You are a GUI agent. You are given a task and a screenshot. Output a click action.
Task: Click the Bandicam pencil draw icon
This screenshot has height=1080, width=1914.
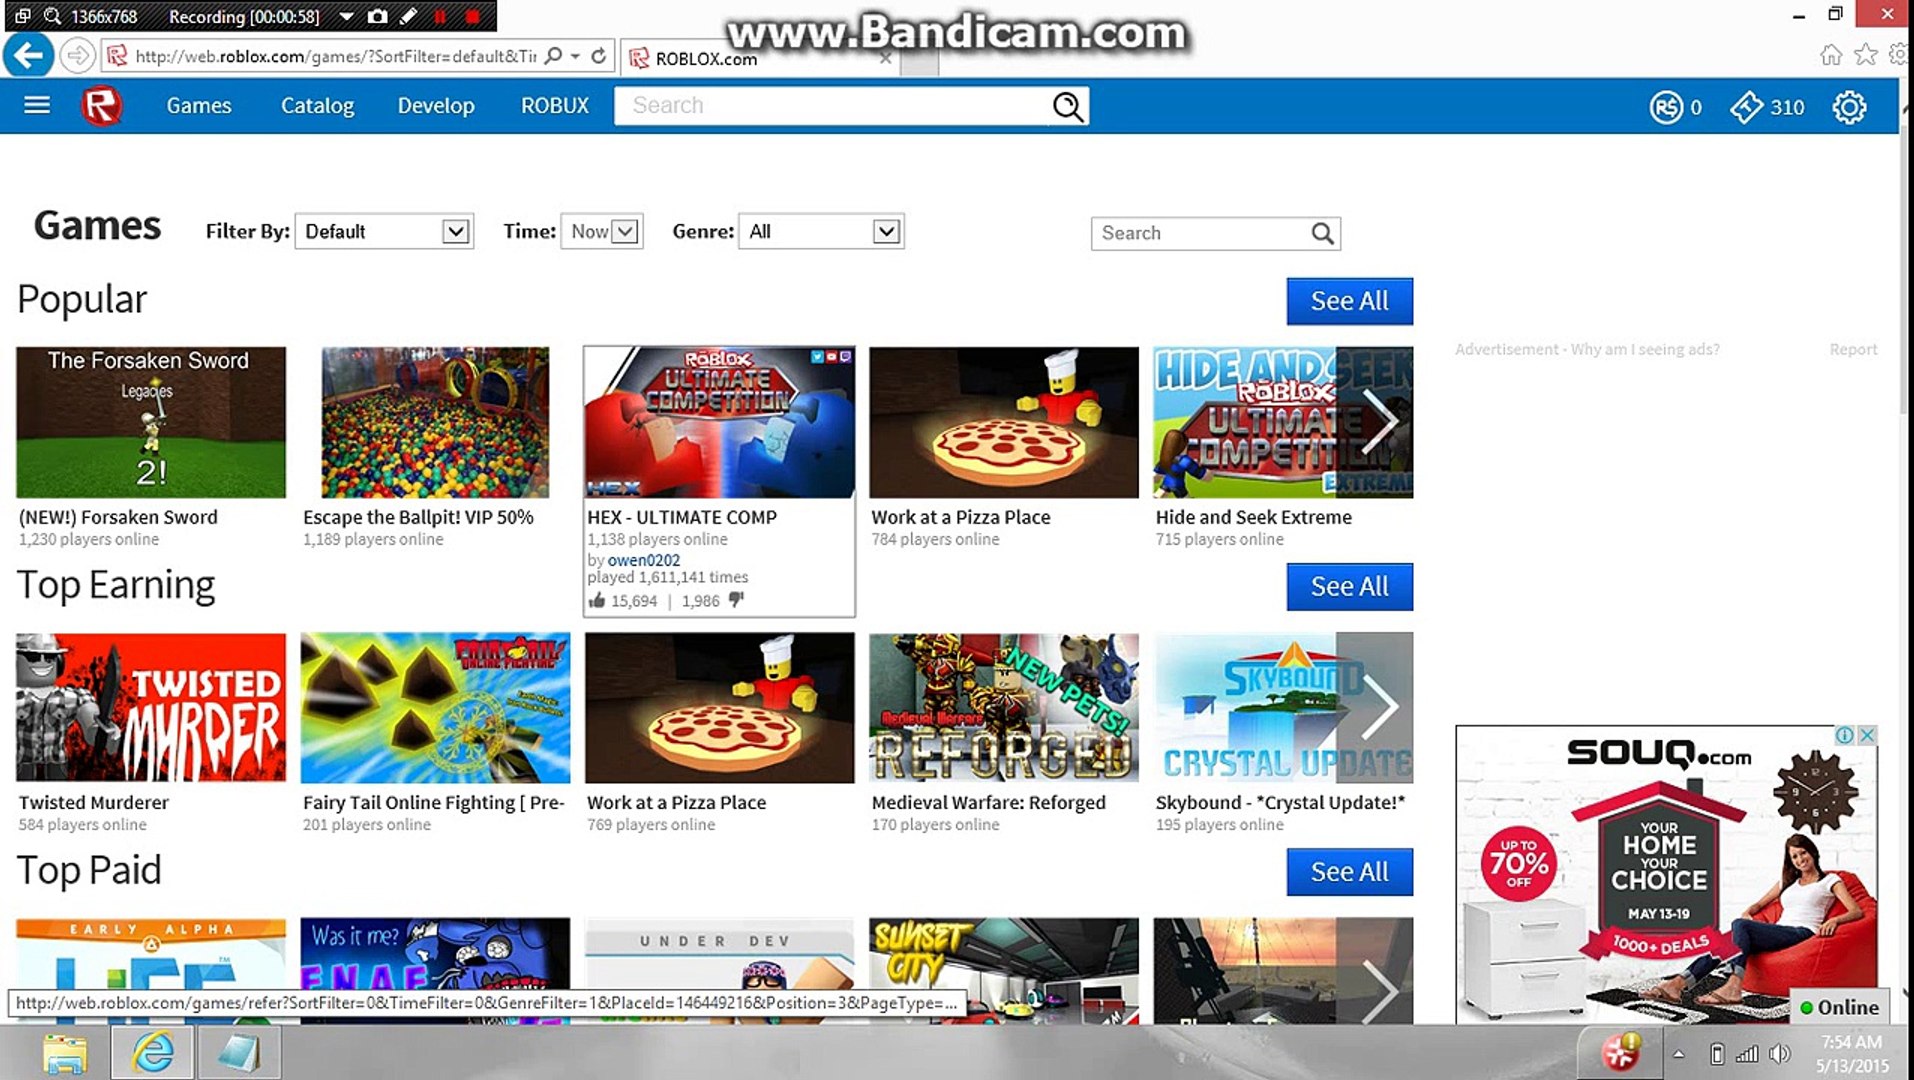point(408,16)
